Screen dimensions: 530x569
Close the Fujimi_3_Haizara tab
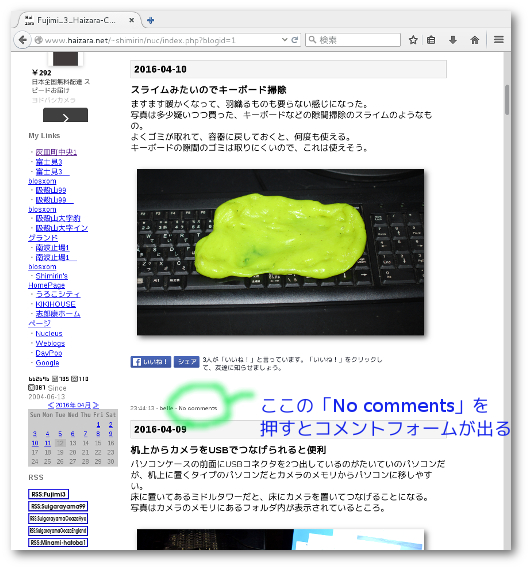click(x=132, y=20)
